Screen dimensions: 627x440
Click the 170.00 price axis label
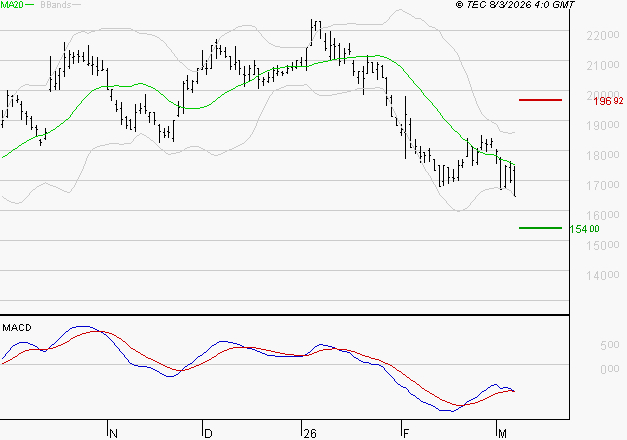[x=603, y=185]
